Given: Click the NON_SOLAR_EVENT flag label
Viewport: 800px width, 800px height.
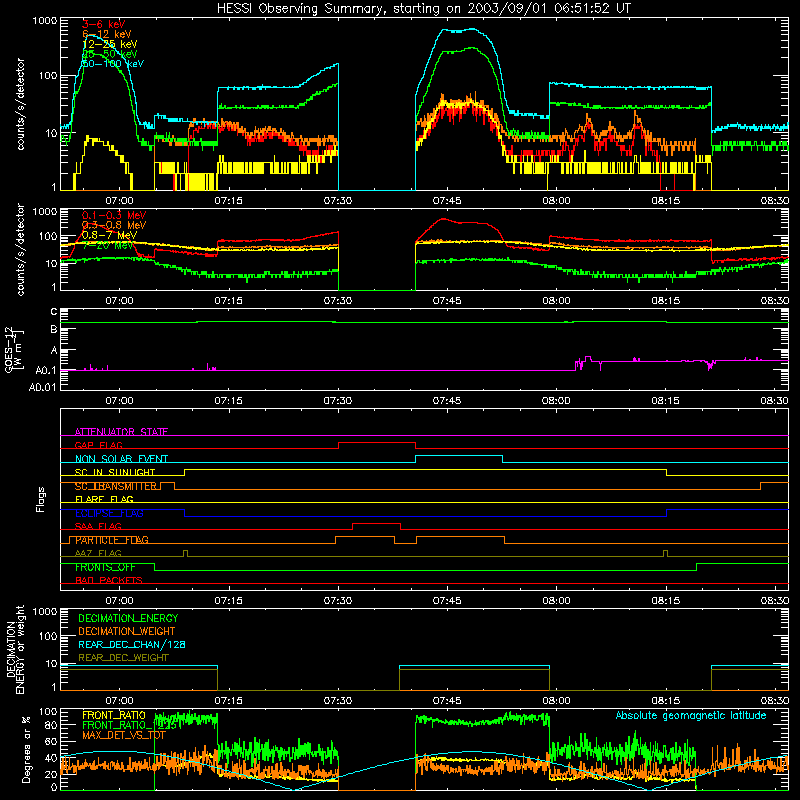Looking at the screenshot, I should pyautogui.click(x=121, y=459).
